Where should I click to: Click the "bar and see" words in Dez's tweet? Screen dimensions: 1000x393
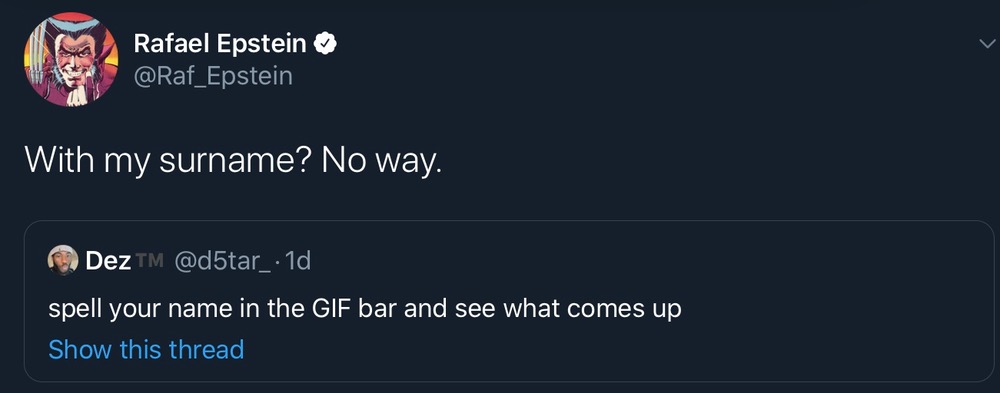(x=426, y=308)
